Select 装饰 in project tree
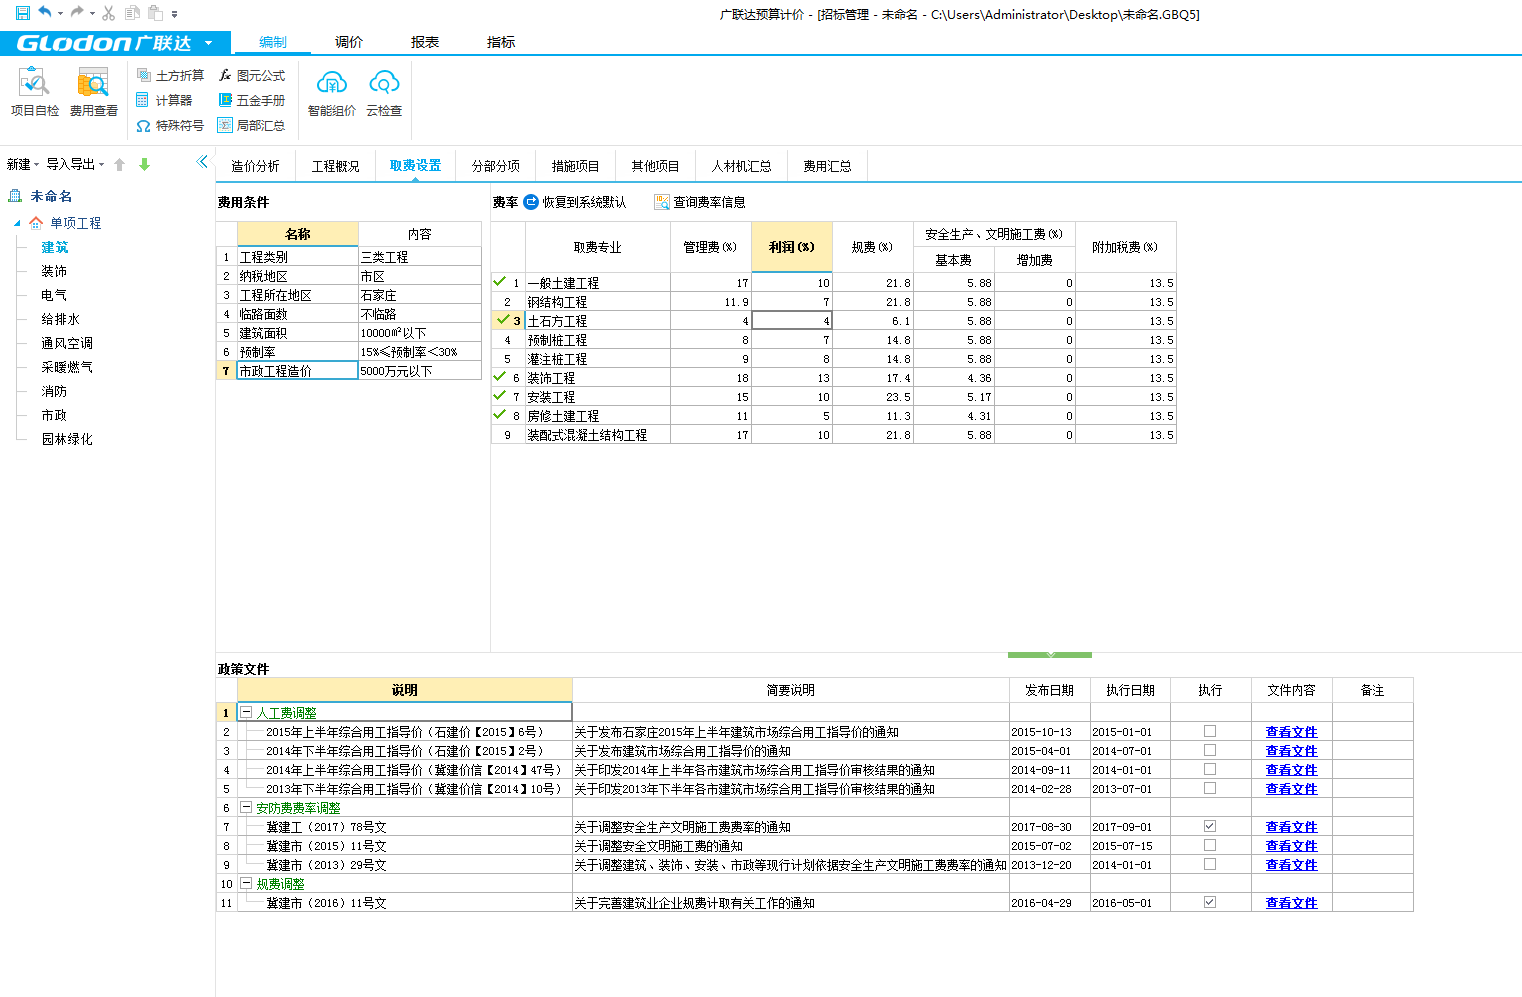 [54, 271]
